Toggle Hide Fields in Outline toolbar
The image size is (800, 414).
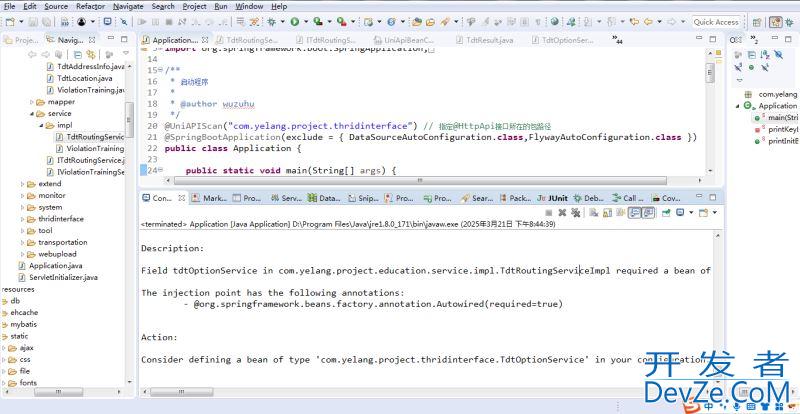pyautogui.click(x=778, y=55)
